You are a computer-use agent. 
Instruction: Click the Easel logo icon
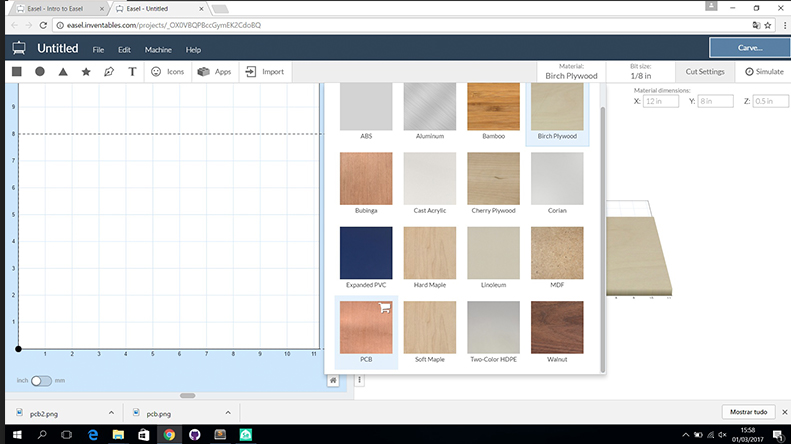(x=19, y=48)
